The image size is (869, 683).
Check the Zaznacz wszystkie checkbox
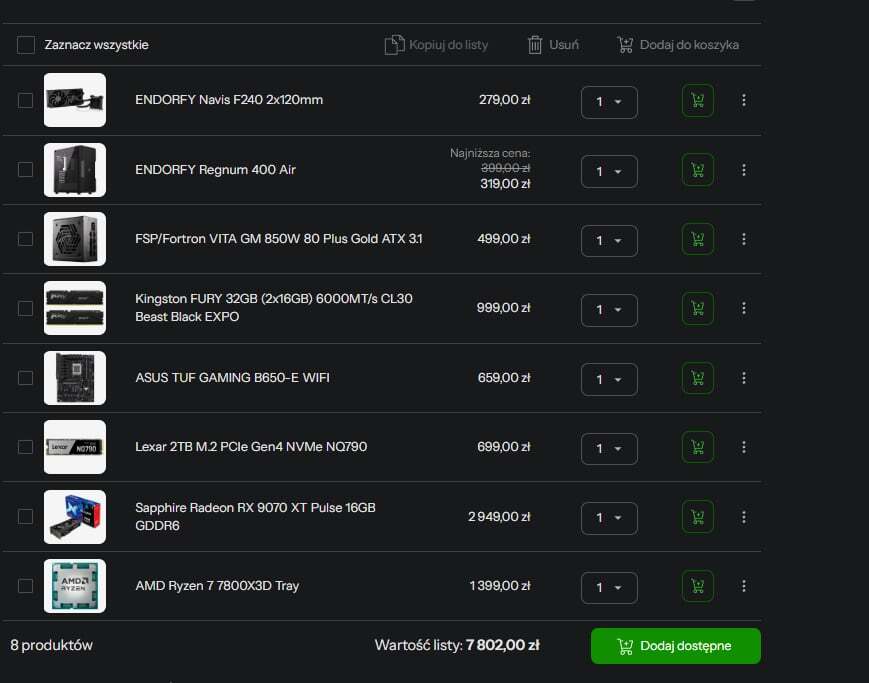(x=25, y=45)
